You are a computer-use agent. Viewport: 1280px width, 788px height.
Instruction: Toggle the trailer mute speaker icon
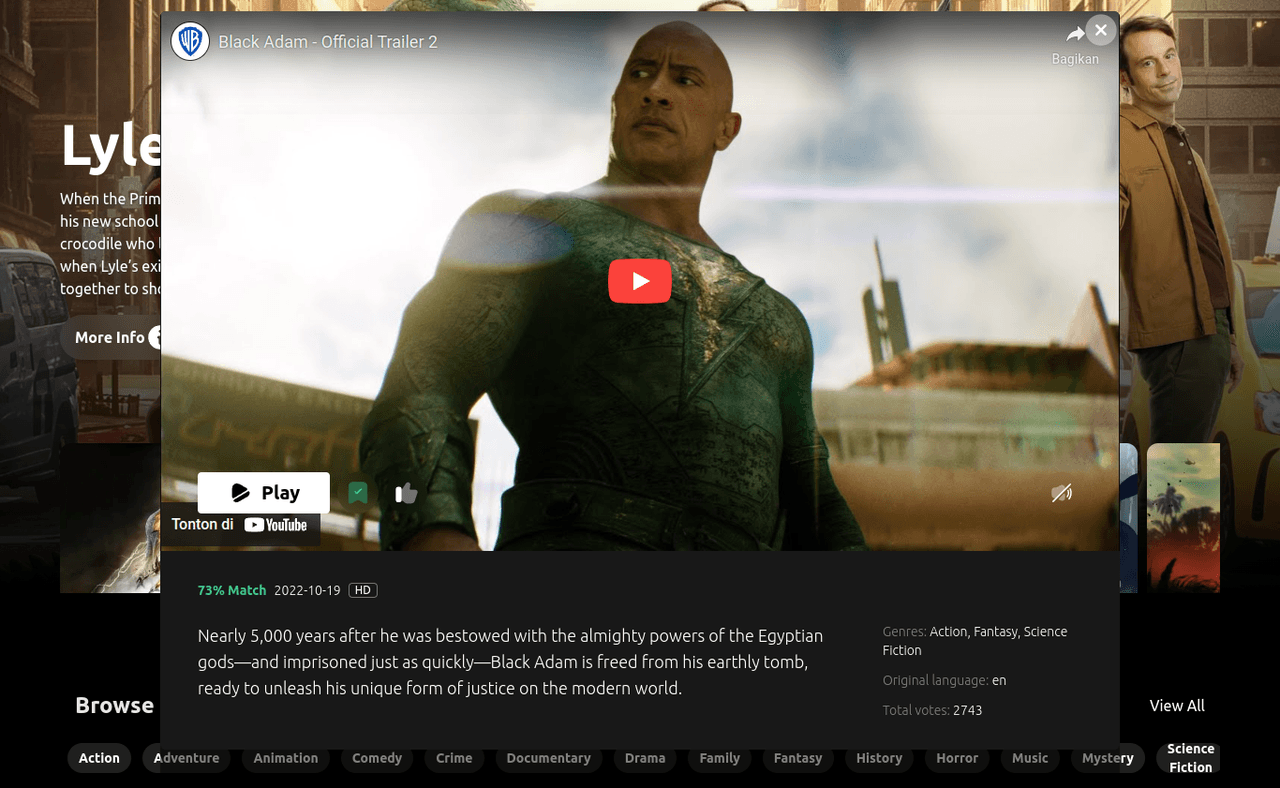click(1061, 492)
